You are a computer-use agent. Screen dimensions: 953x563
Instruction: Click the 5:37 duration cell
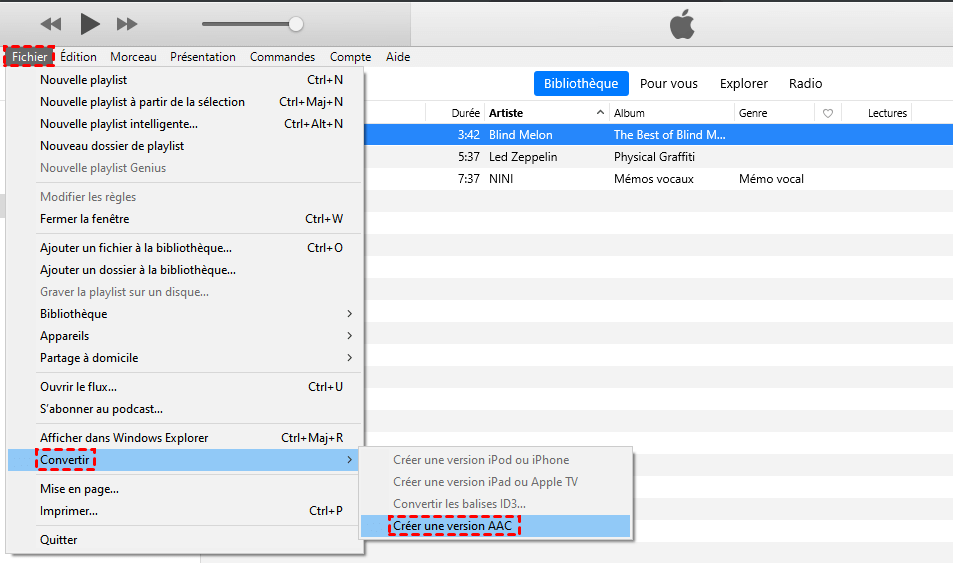pyautogui.click(x=469, y=157)
